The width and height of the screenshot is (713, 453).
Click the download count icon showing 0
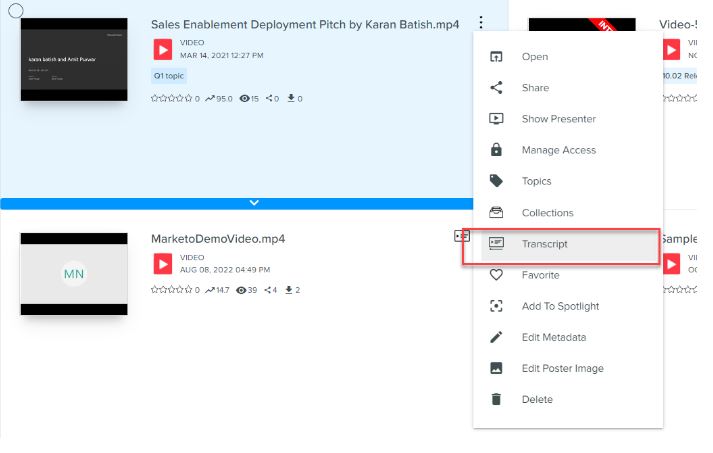point(291,98)
